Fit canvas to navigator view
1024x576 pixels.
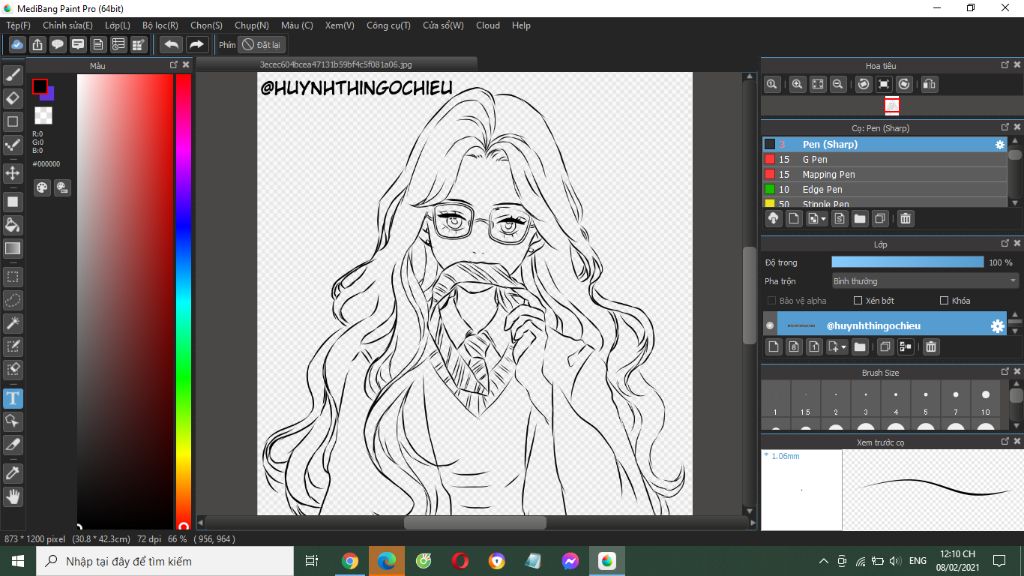[818, 84]
